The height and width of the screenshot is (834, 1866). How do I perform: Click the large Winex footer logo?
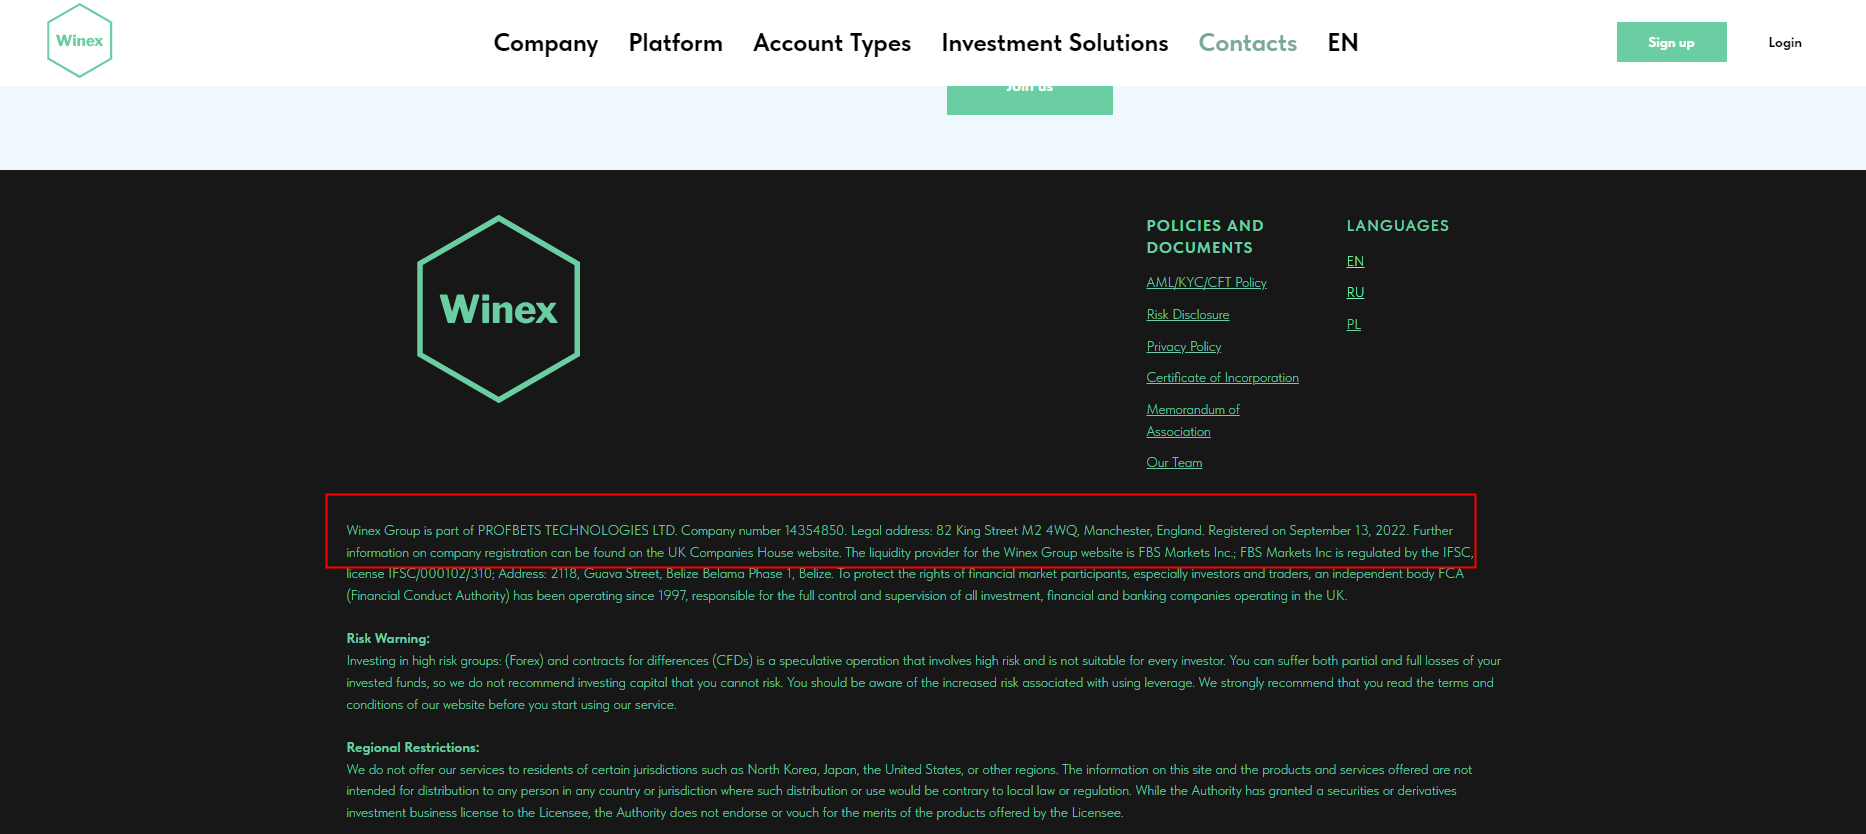coord(499,309)
